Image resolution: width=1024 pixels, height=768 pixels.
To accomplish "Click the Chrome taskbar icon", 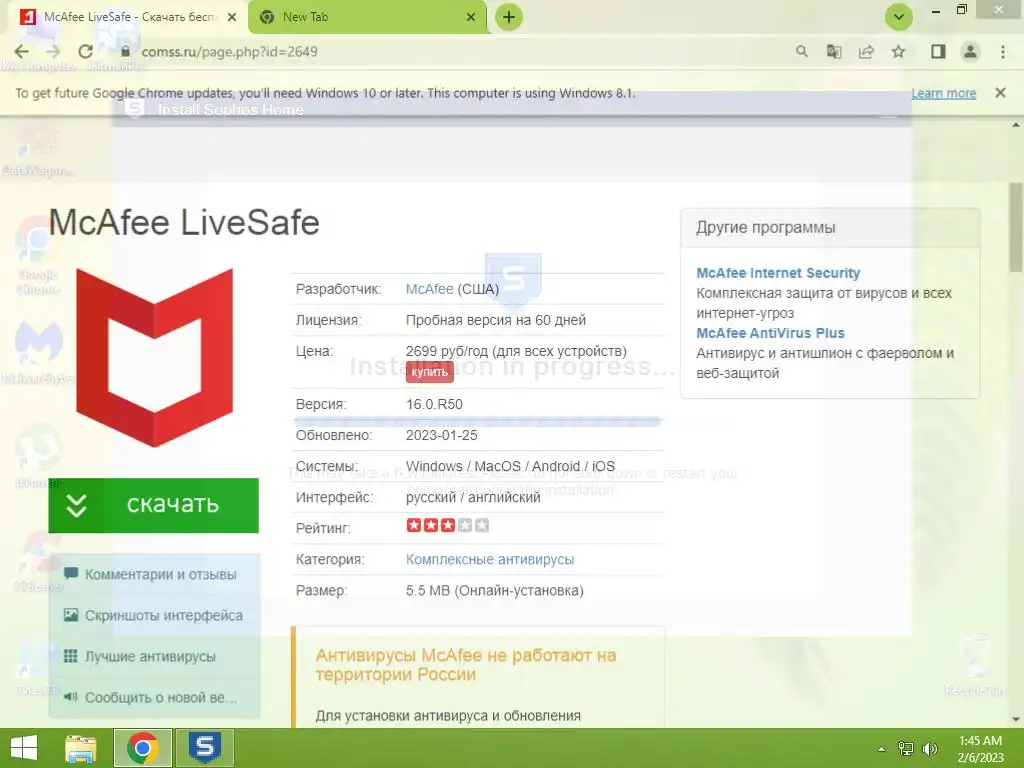I will [x=143, y=748].
